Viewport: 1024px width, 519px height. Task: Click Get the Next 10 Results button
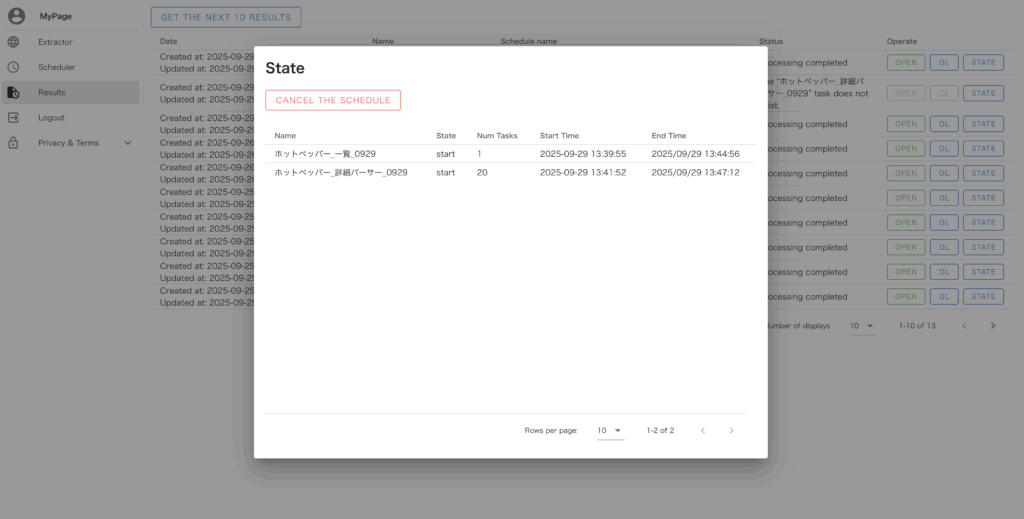[225, 17]
